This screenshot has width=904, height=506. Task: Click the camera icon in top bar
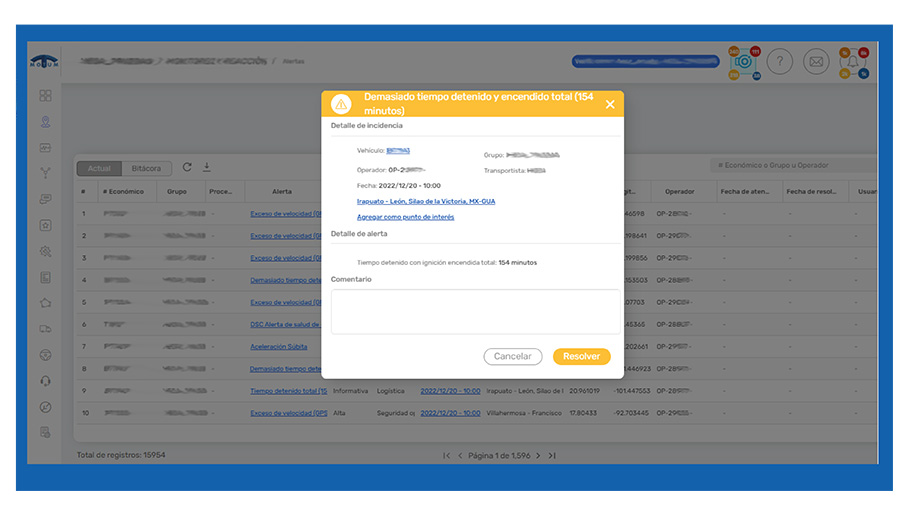coord(744,61)
